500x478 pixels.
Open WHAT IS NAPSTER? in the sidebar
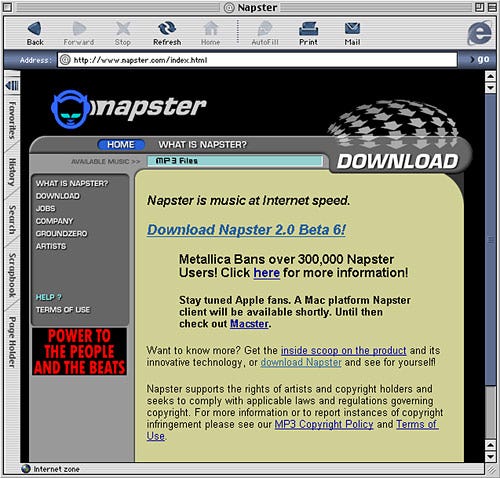[x=72, y=183]
